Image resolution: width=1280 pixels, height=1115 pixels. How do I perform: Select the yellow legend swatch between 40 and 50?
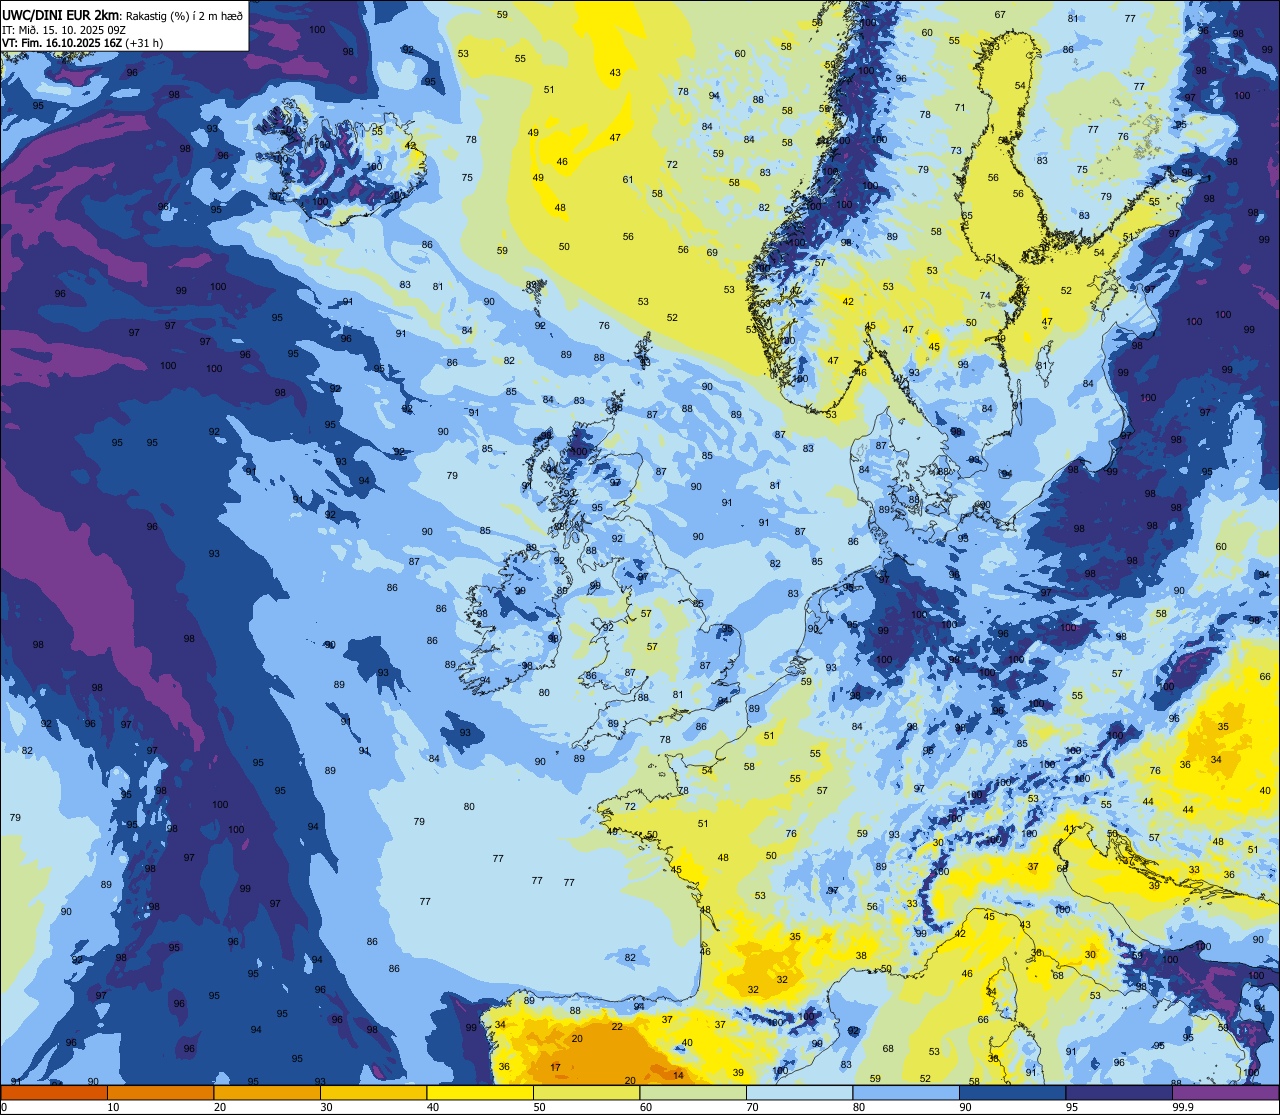pos(480,1092)
